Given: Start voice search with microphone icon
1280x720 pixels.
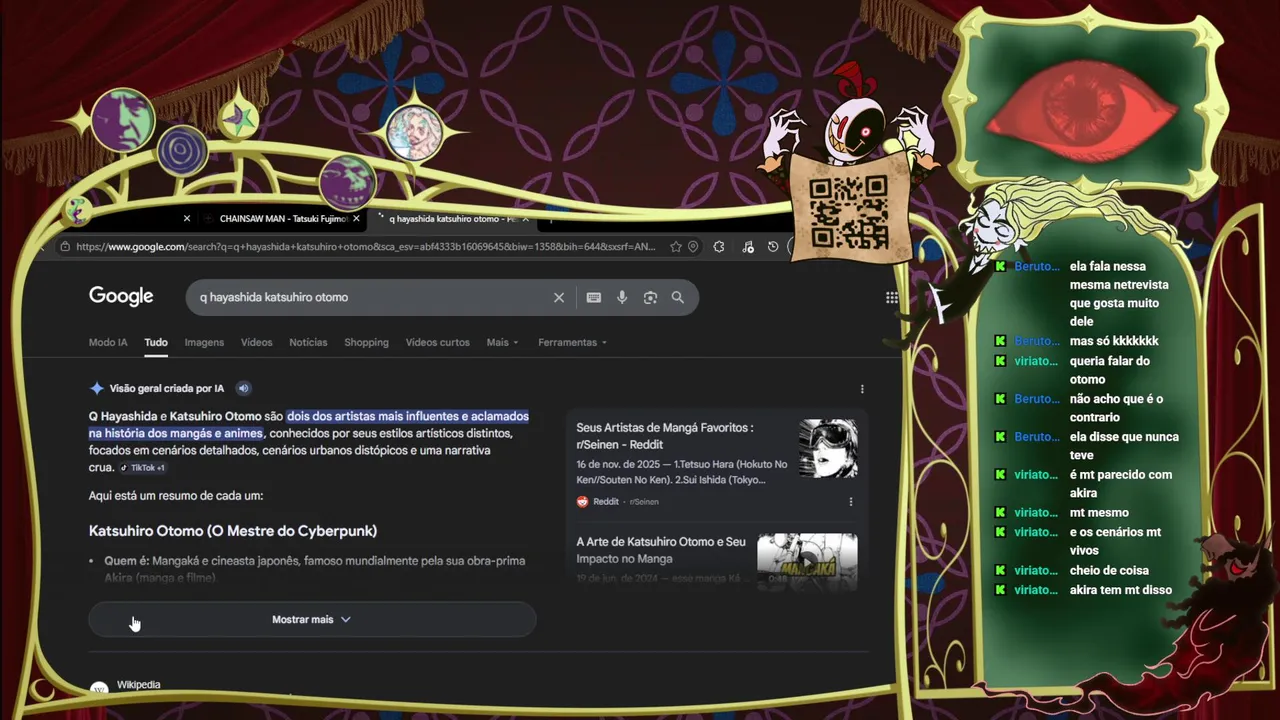Looking at the screenshot, I should coord(622,297).
